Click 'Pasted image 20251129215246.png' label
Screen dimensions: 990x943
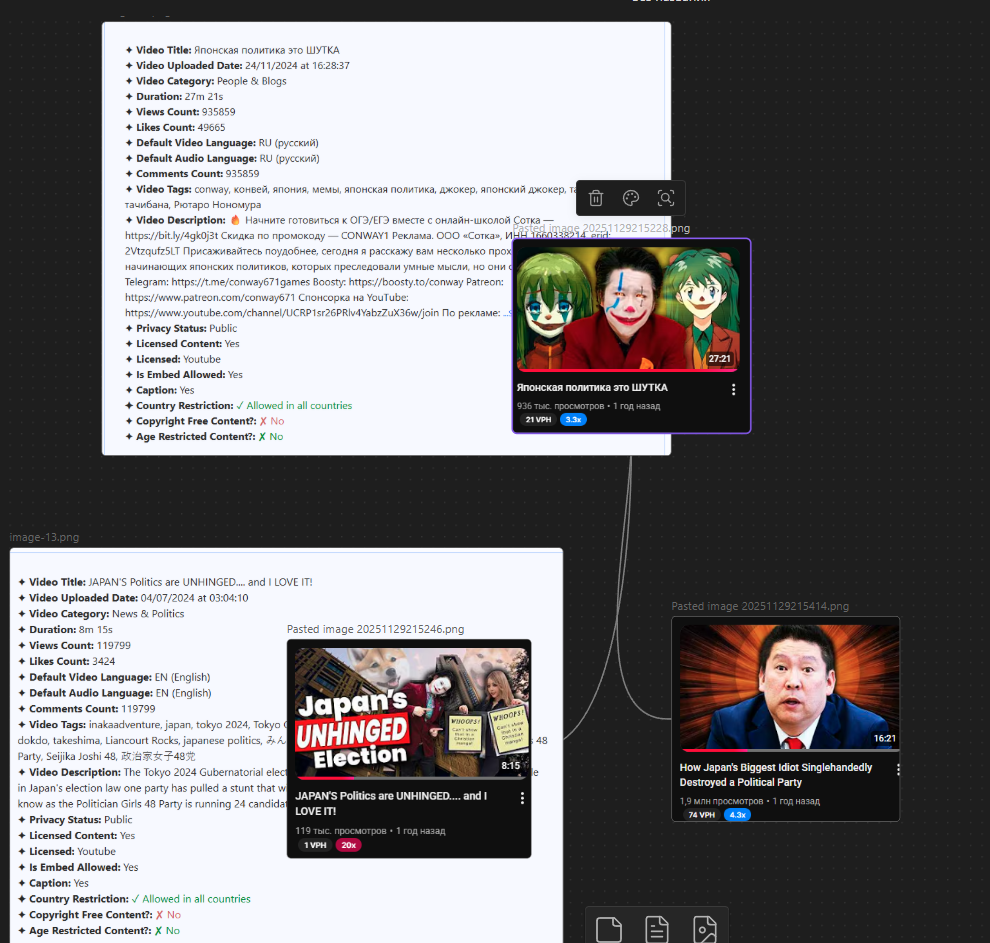point(375,629)
